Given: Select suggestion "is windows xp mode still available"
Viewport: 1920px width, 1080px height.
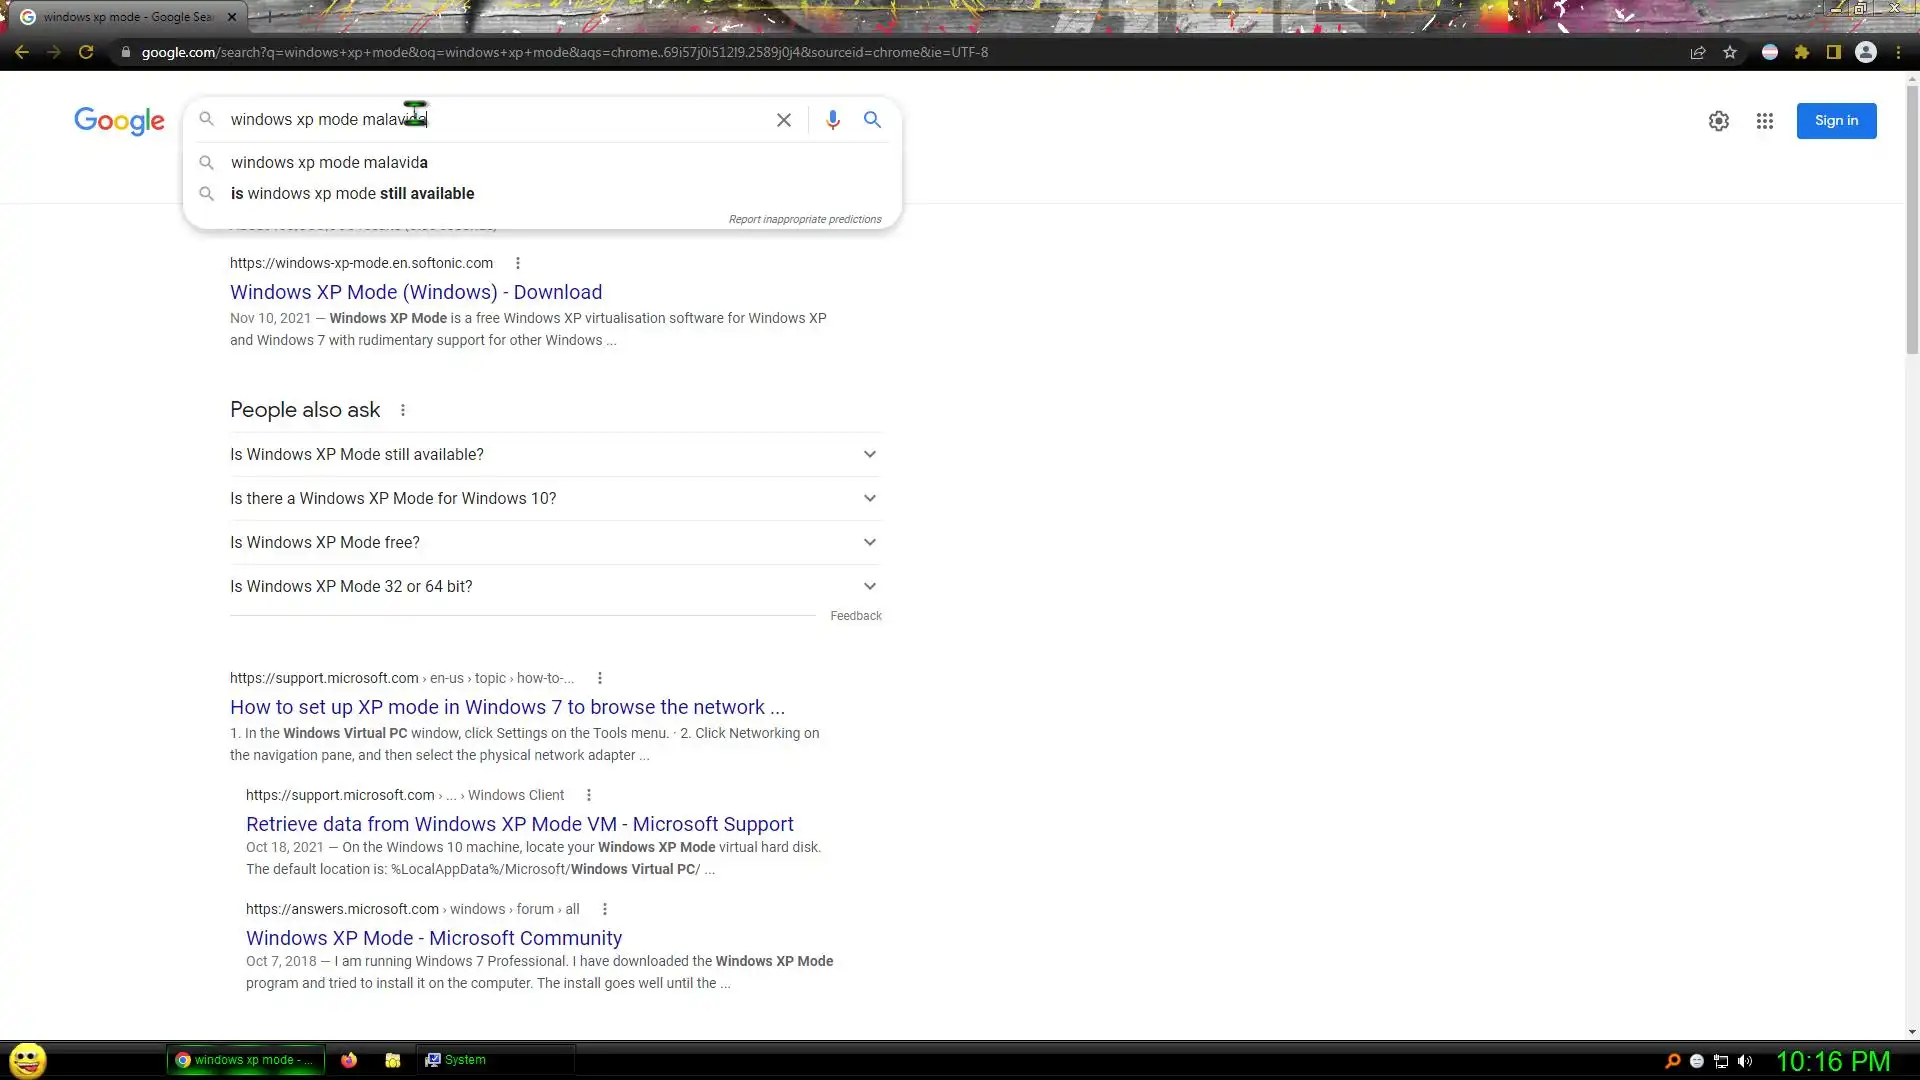Looking at the screenshot, I should coord(352,194).
